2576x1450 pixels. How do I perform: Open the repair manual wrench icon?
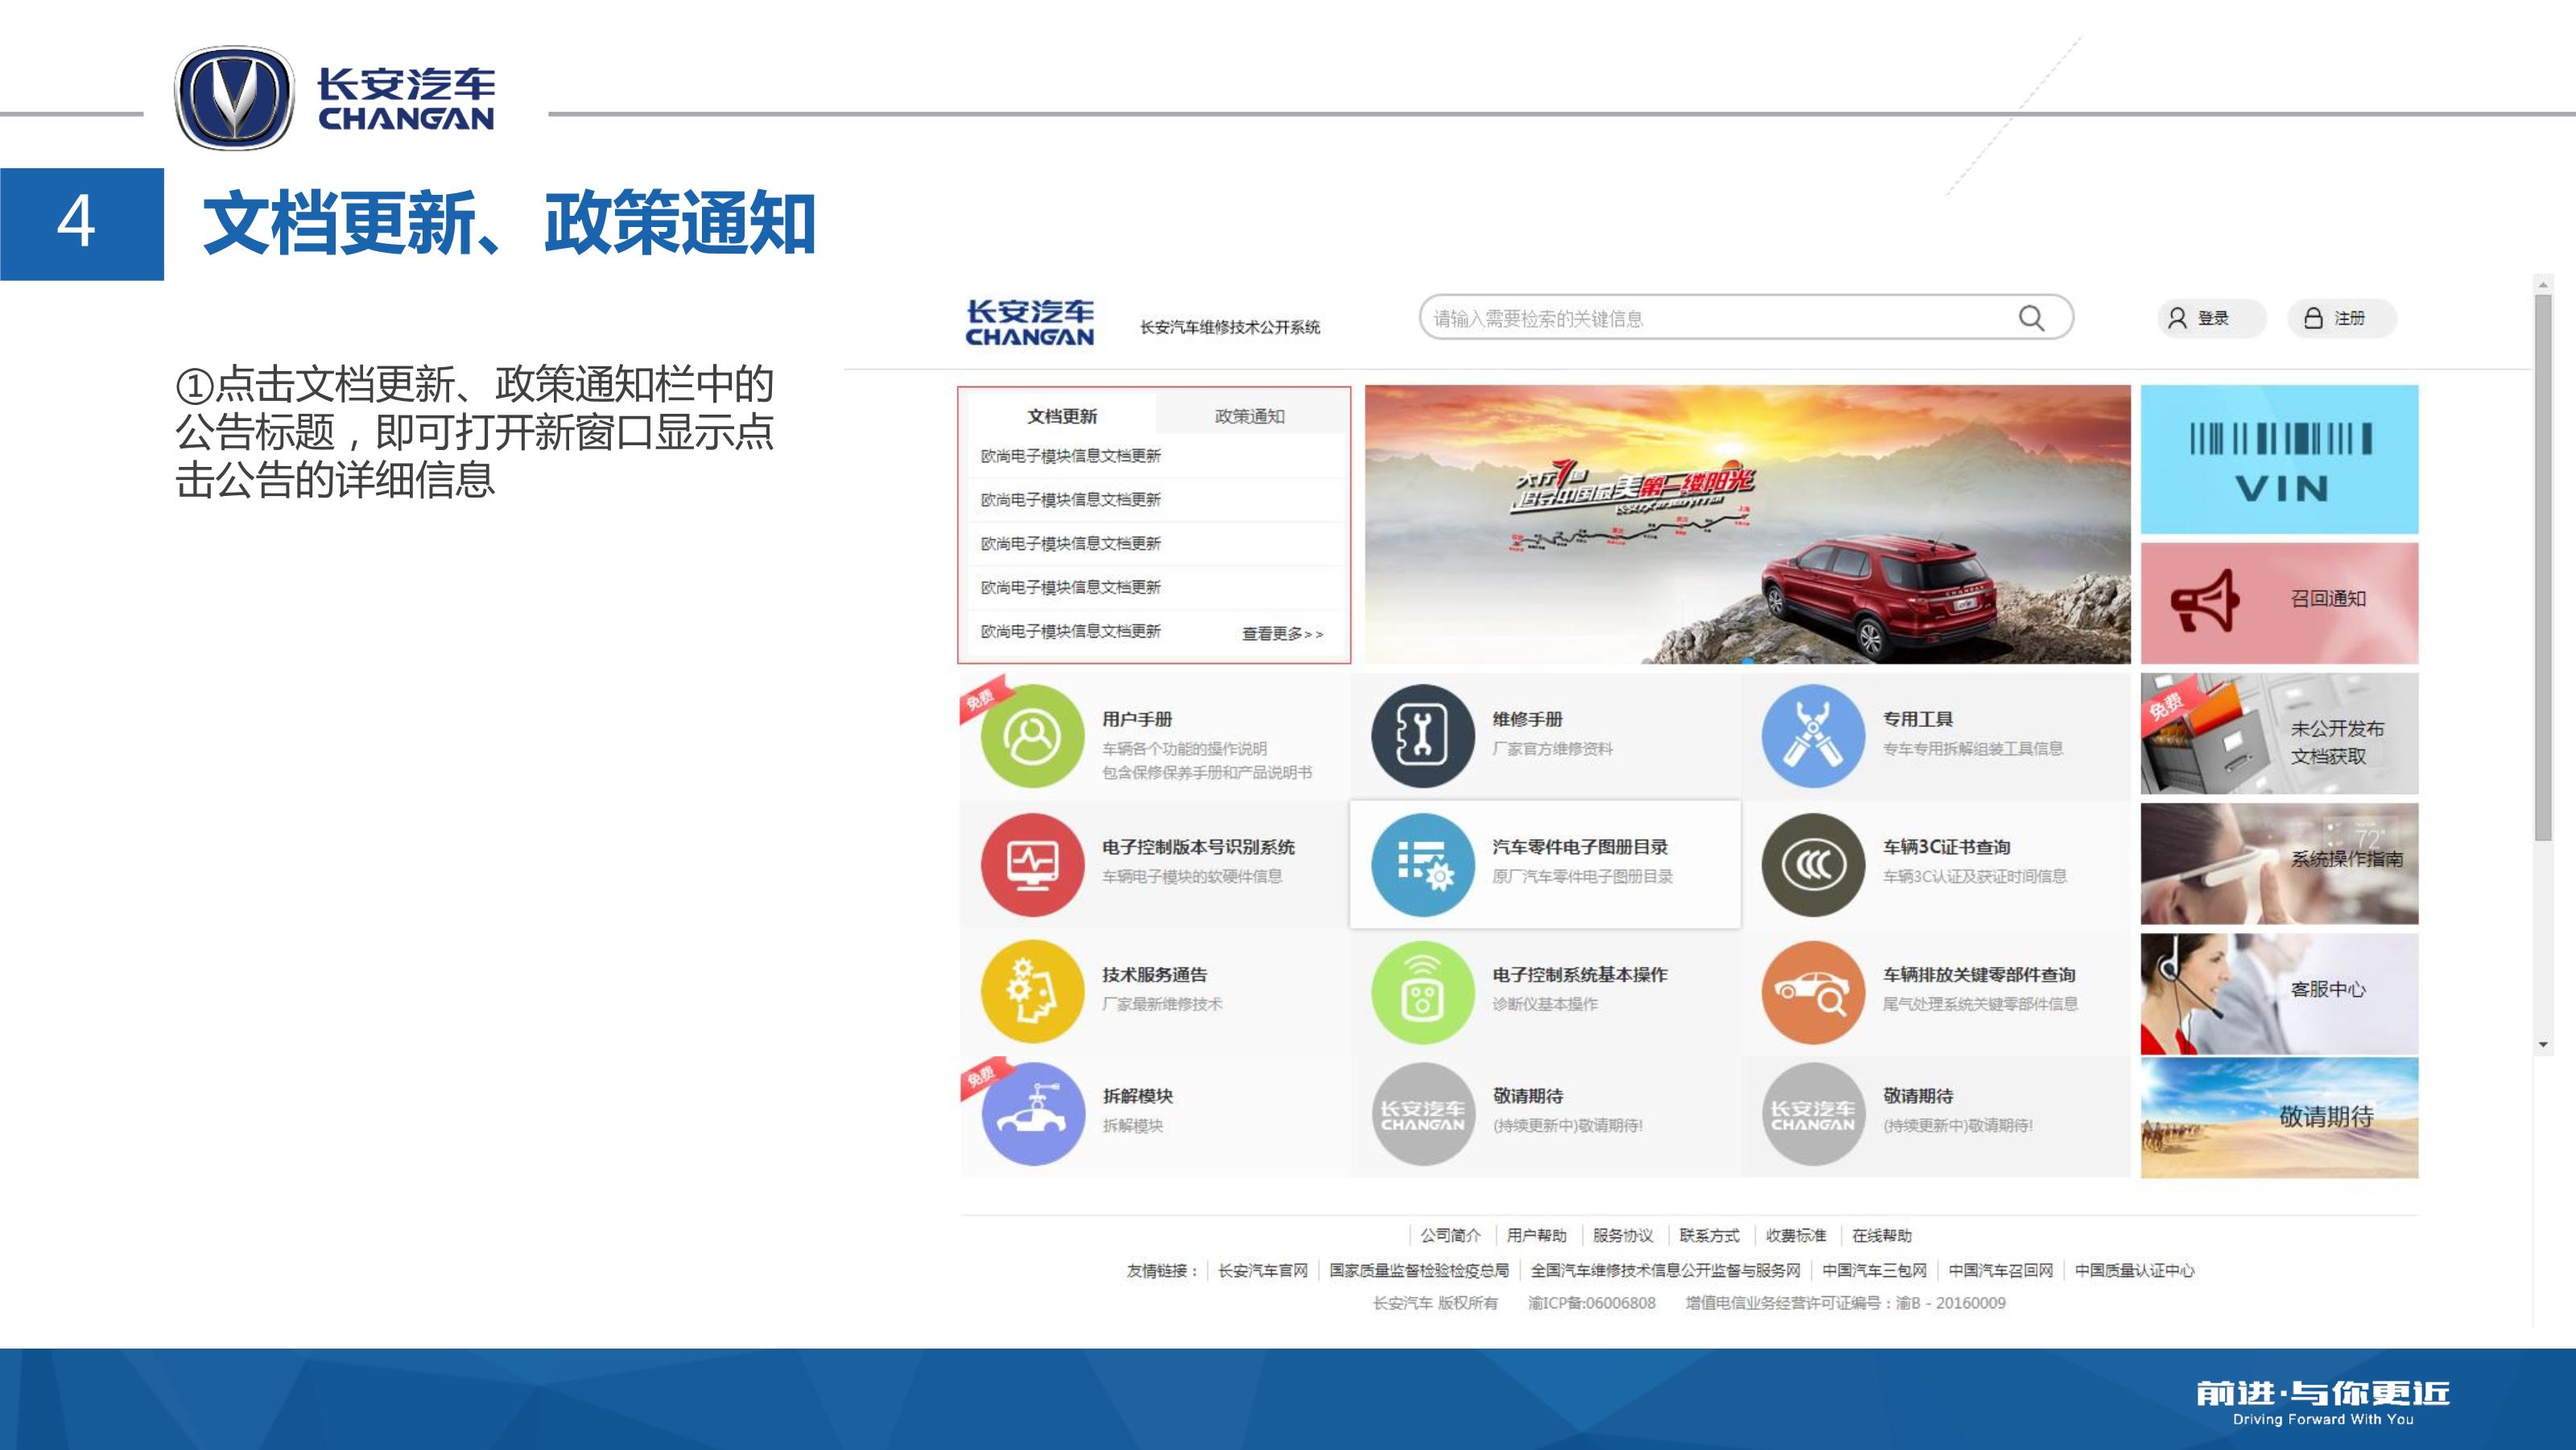(x=1422, y=737)
